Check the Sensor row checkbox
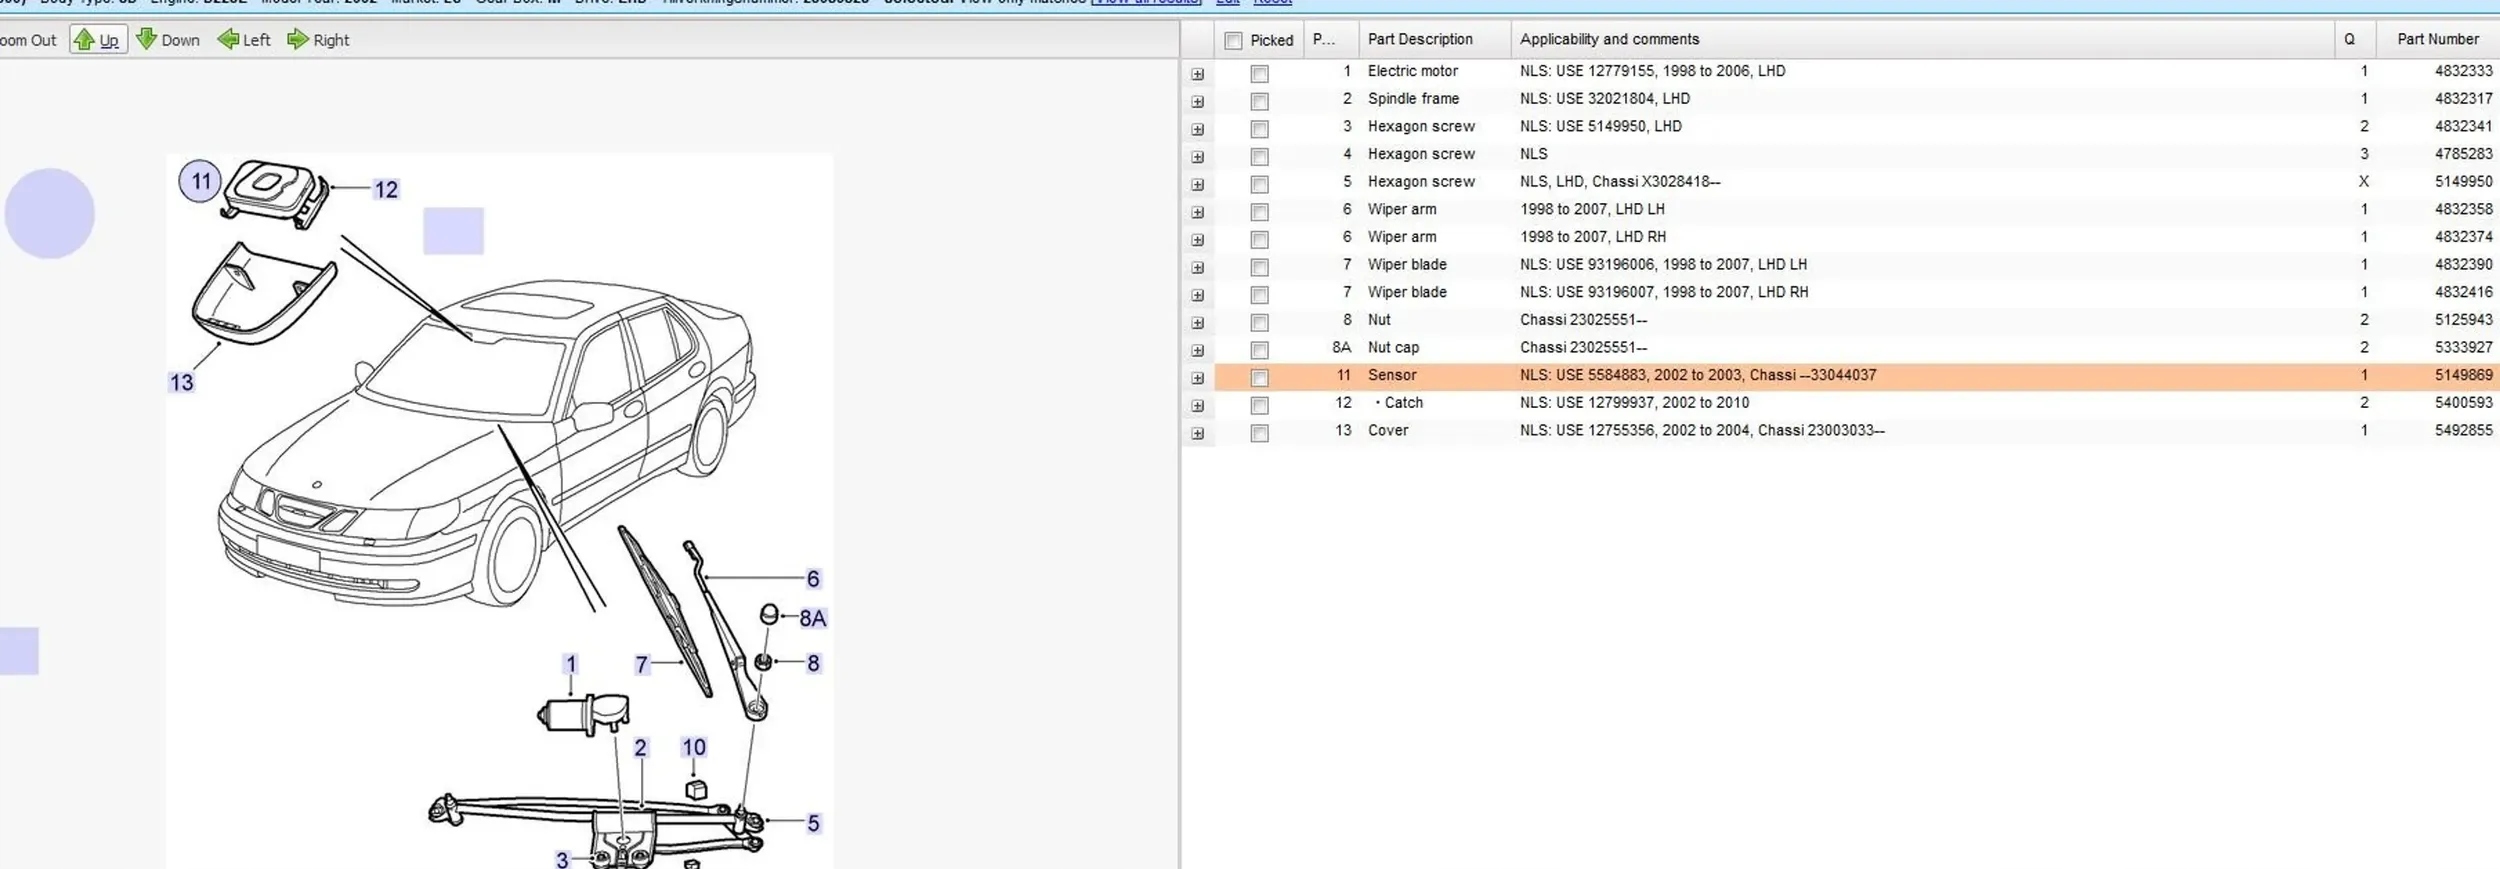 click(x=1259, y=378)
